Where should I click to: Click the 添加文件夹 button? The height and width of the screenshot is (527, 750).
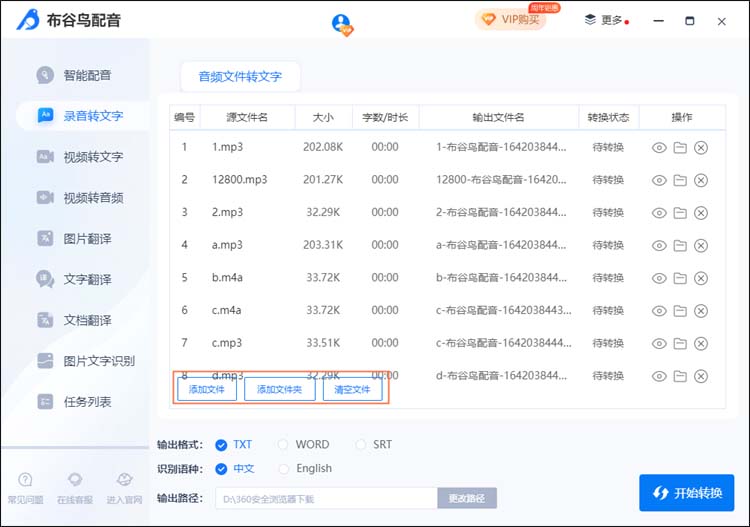pos(280,389)
